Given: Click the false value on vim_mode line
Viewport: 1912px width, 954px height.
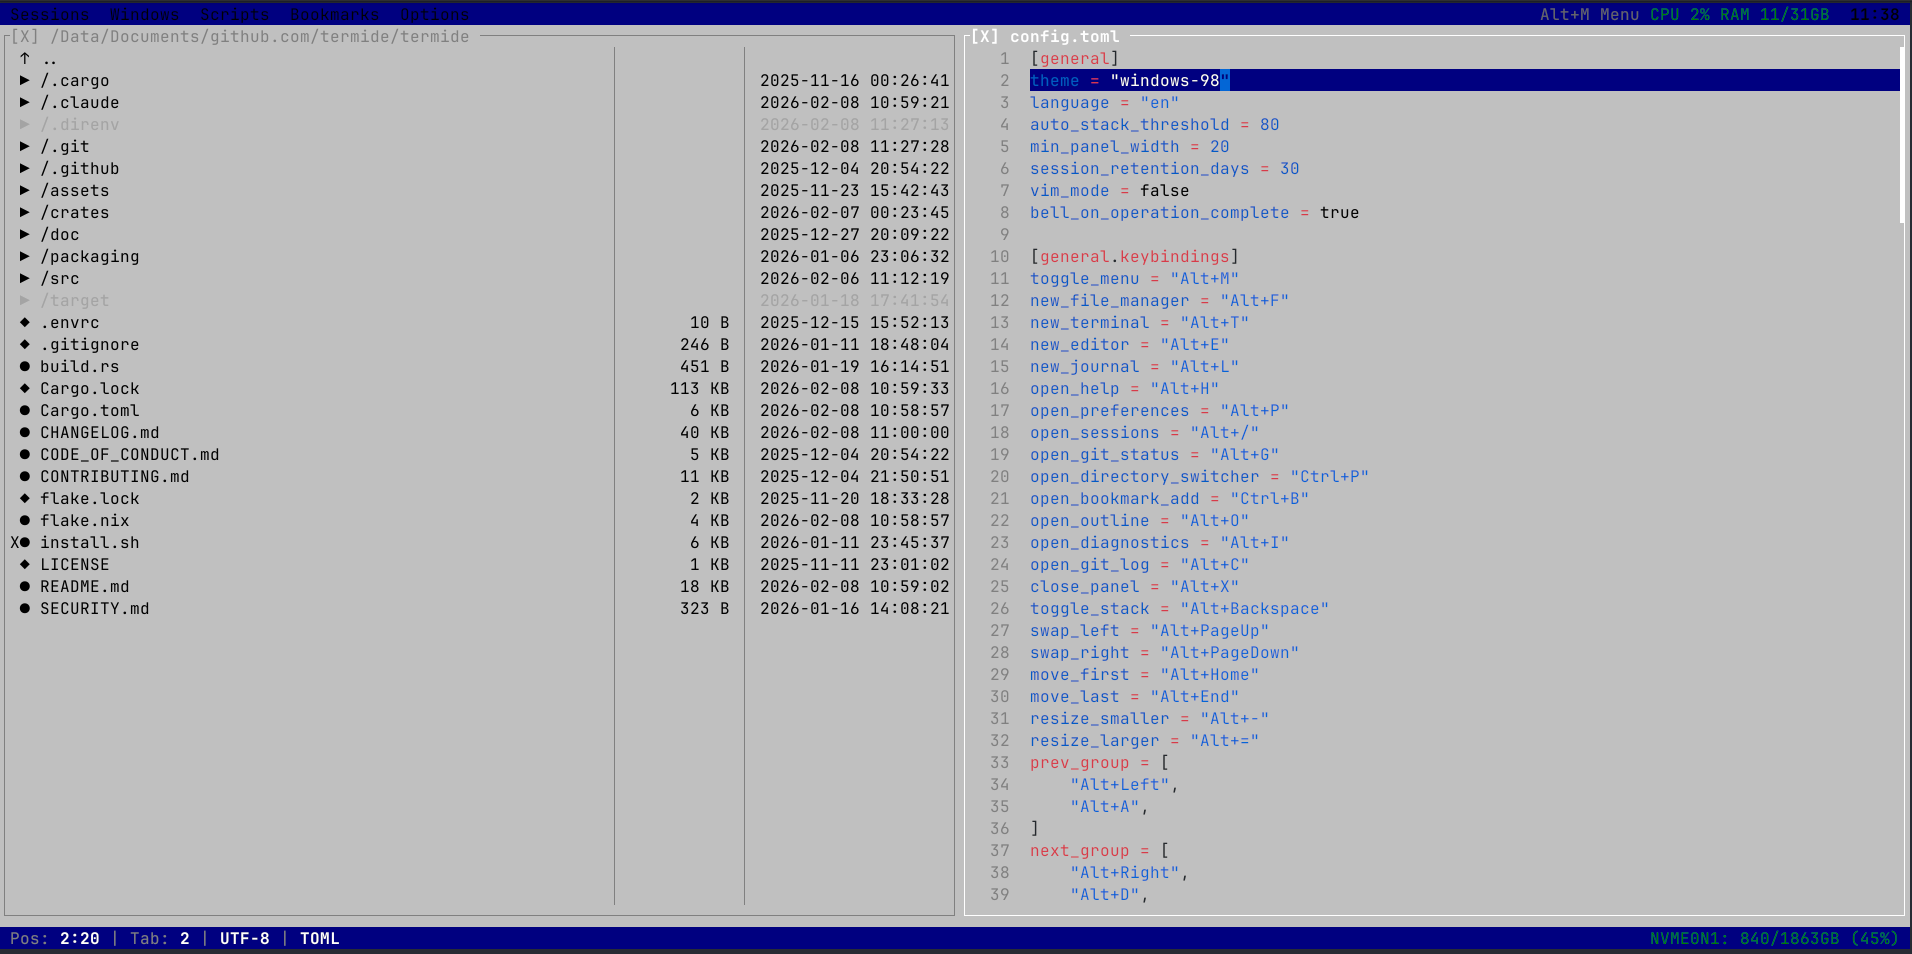Looking at the screenshot, I should point(1165,190).
